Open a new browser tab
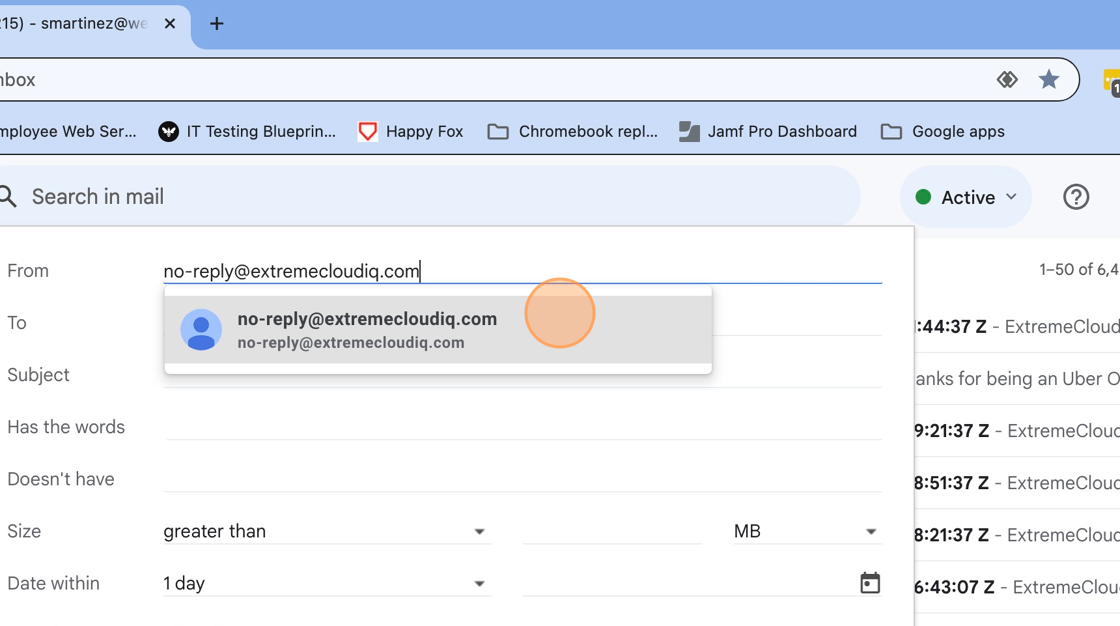 click(216, 24)
